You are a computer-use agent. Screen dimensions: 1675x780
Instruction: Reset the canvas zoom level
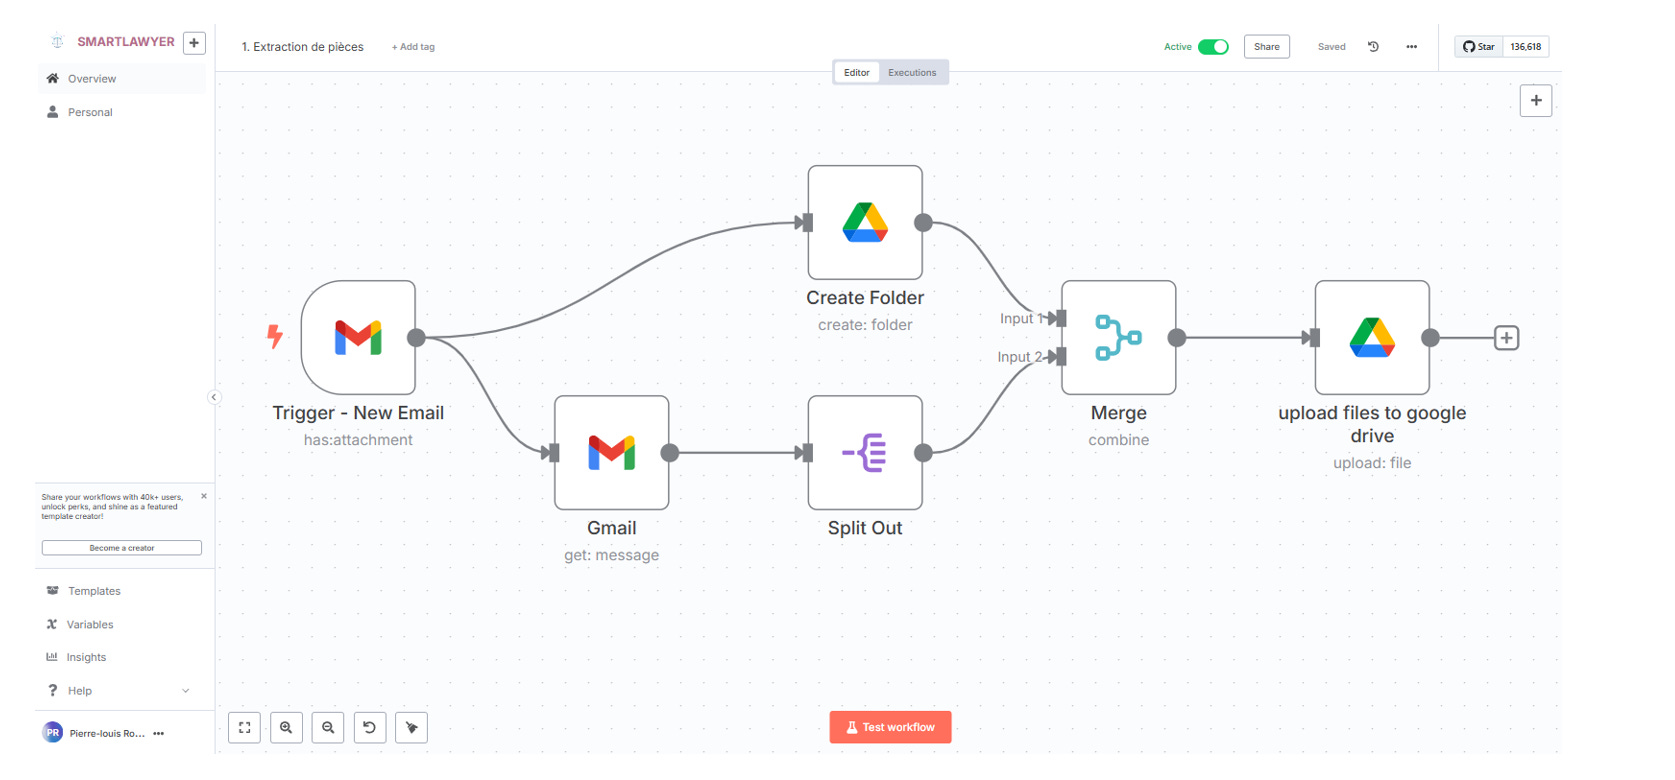coord(369,727)
